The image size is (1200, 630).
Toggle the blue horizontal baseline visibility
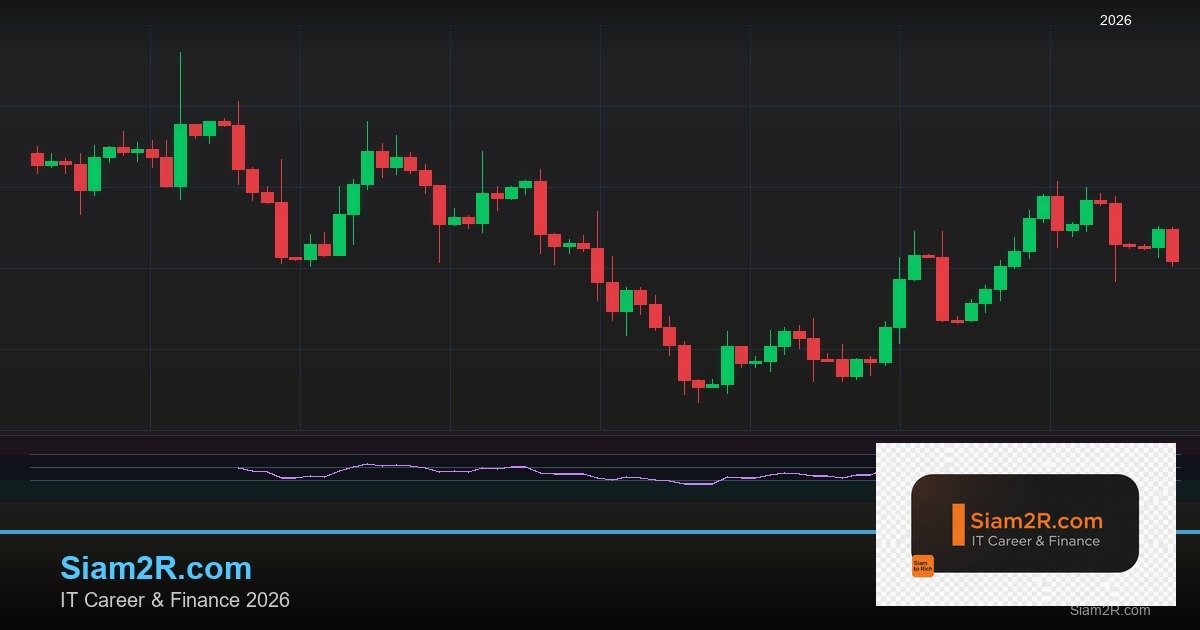(x=600, y=529)
